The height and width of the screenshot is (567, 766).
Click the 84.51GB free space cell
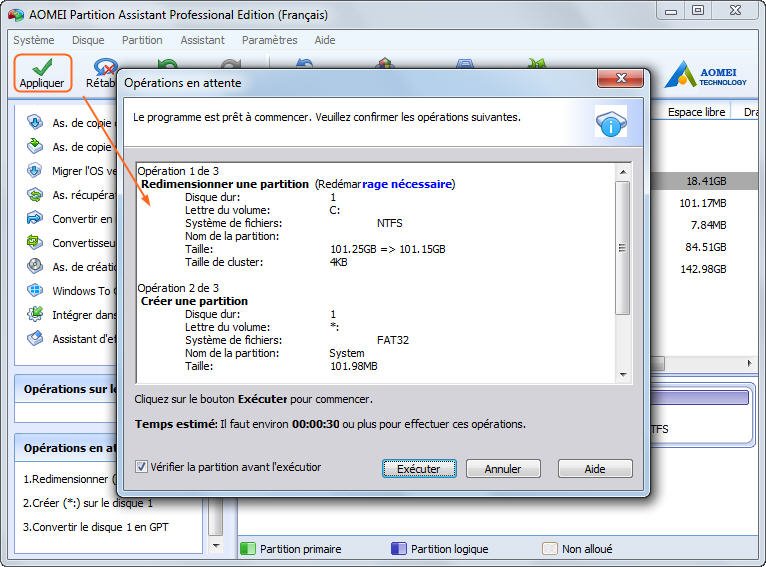(x=705, y=247)
